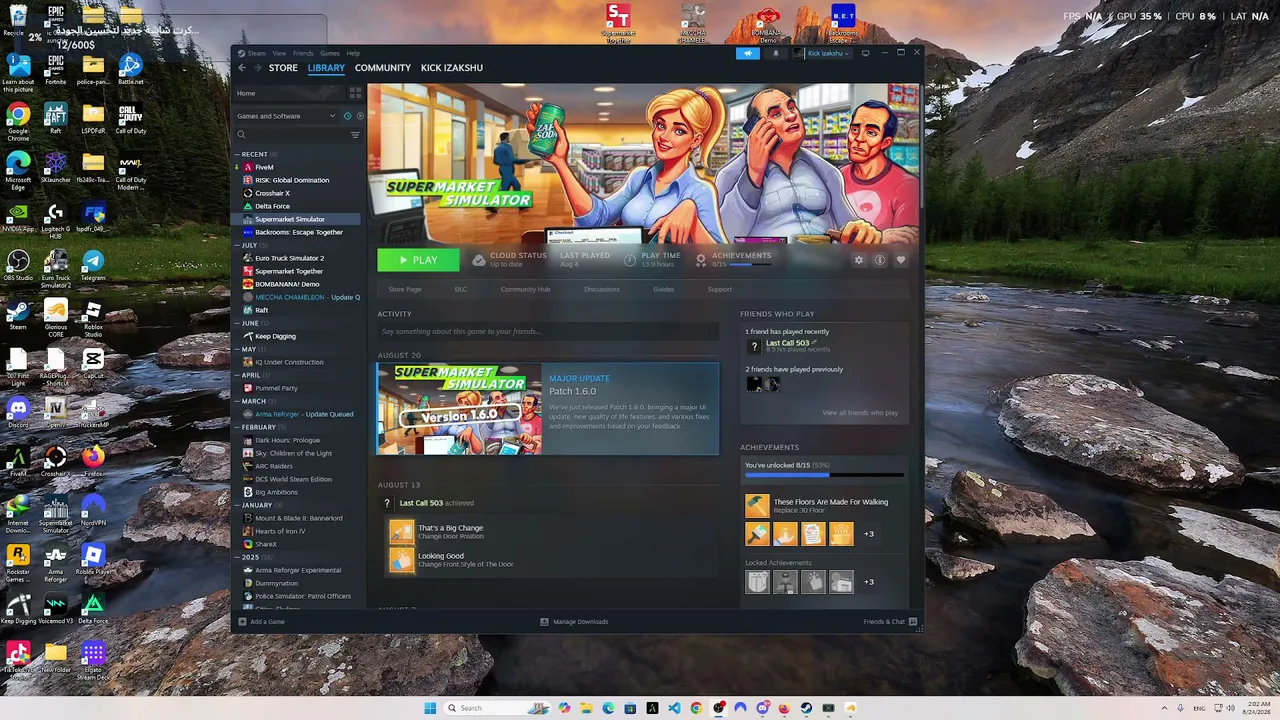This screenshot has width=1280, height=720.
Task: Click the green PLAY button
Action: point(418,260)
